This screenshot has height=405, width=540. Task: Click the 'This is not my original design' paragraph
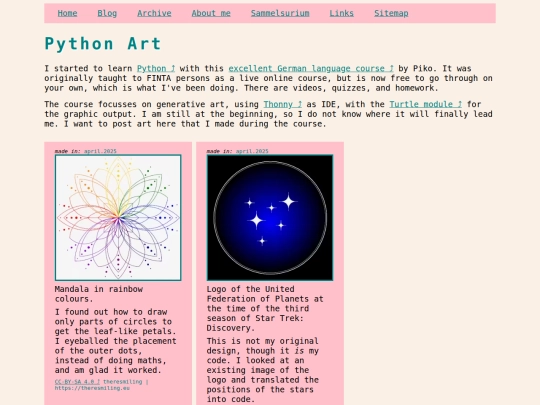pyautogui.click(x=263, y=370)
